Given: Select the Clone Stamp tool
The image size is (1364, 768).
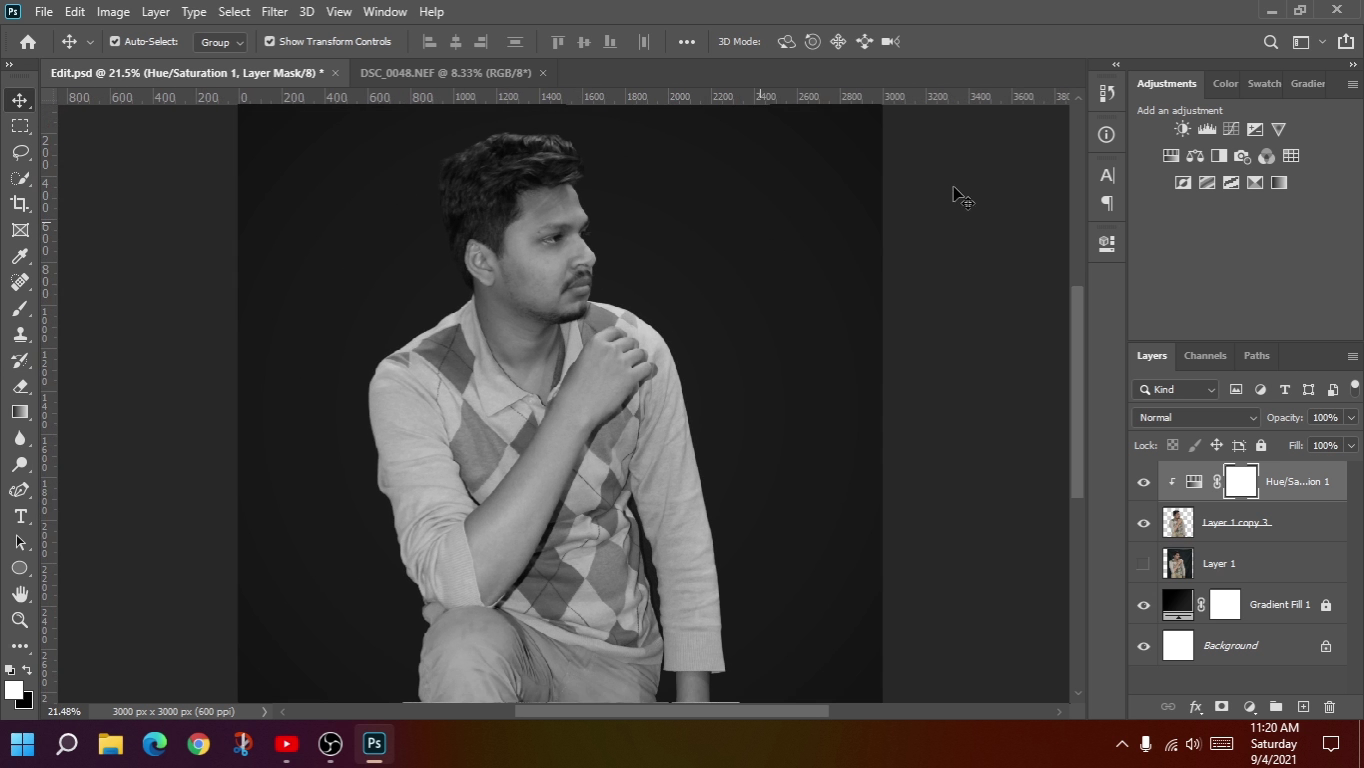Looking at the screenshot, I should pos(20,334).
